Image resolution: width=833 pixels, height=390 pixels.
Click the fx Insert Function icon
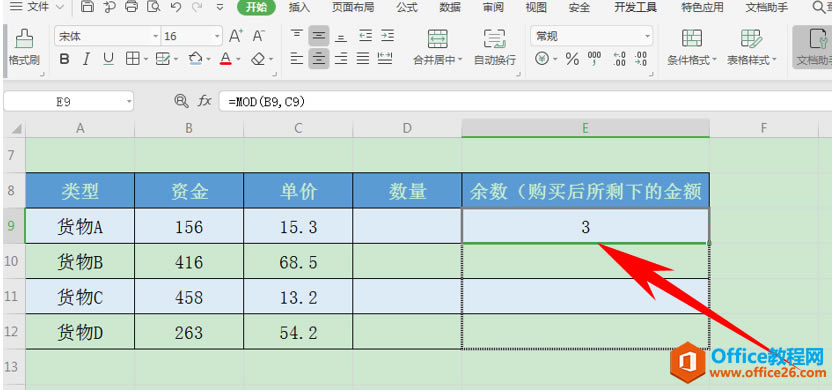pos(205,101)
